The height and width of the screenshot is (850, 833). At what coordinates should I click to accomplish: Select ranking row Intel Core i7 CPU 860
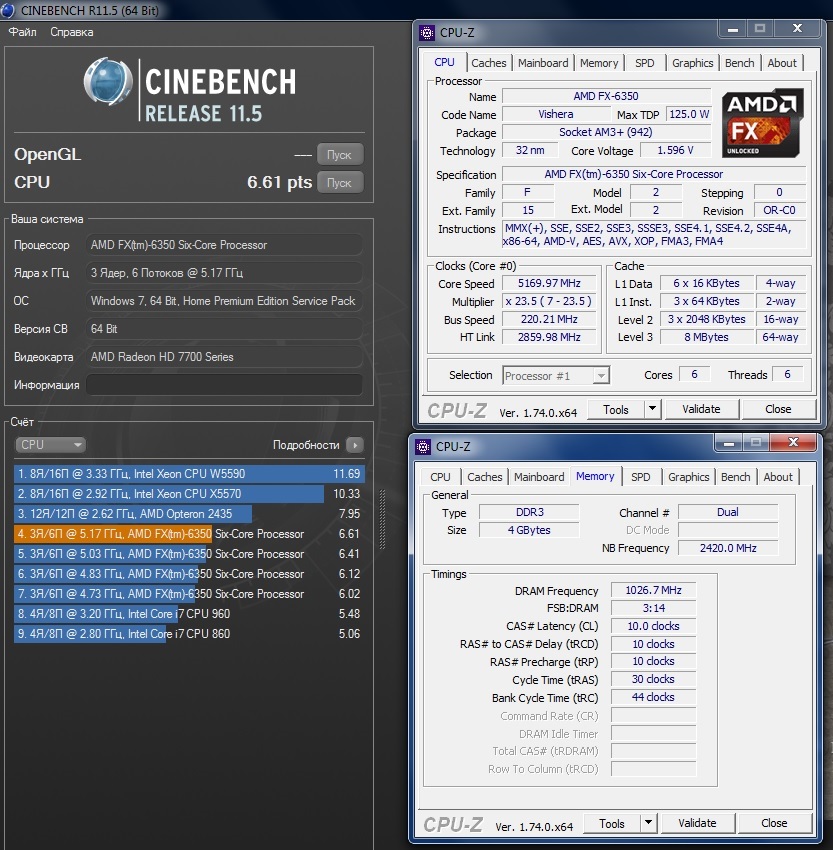click(189, 634)
